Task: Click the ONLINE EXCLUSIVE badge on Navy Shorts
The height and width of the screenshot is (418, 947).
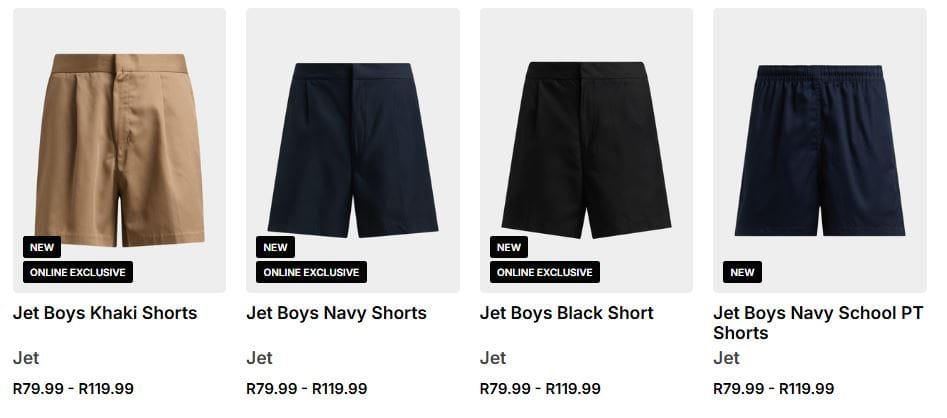Action: [x=311, y=272]
